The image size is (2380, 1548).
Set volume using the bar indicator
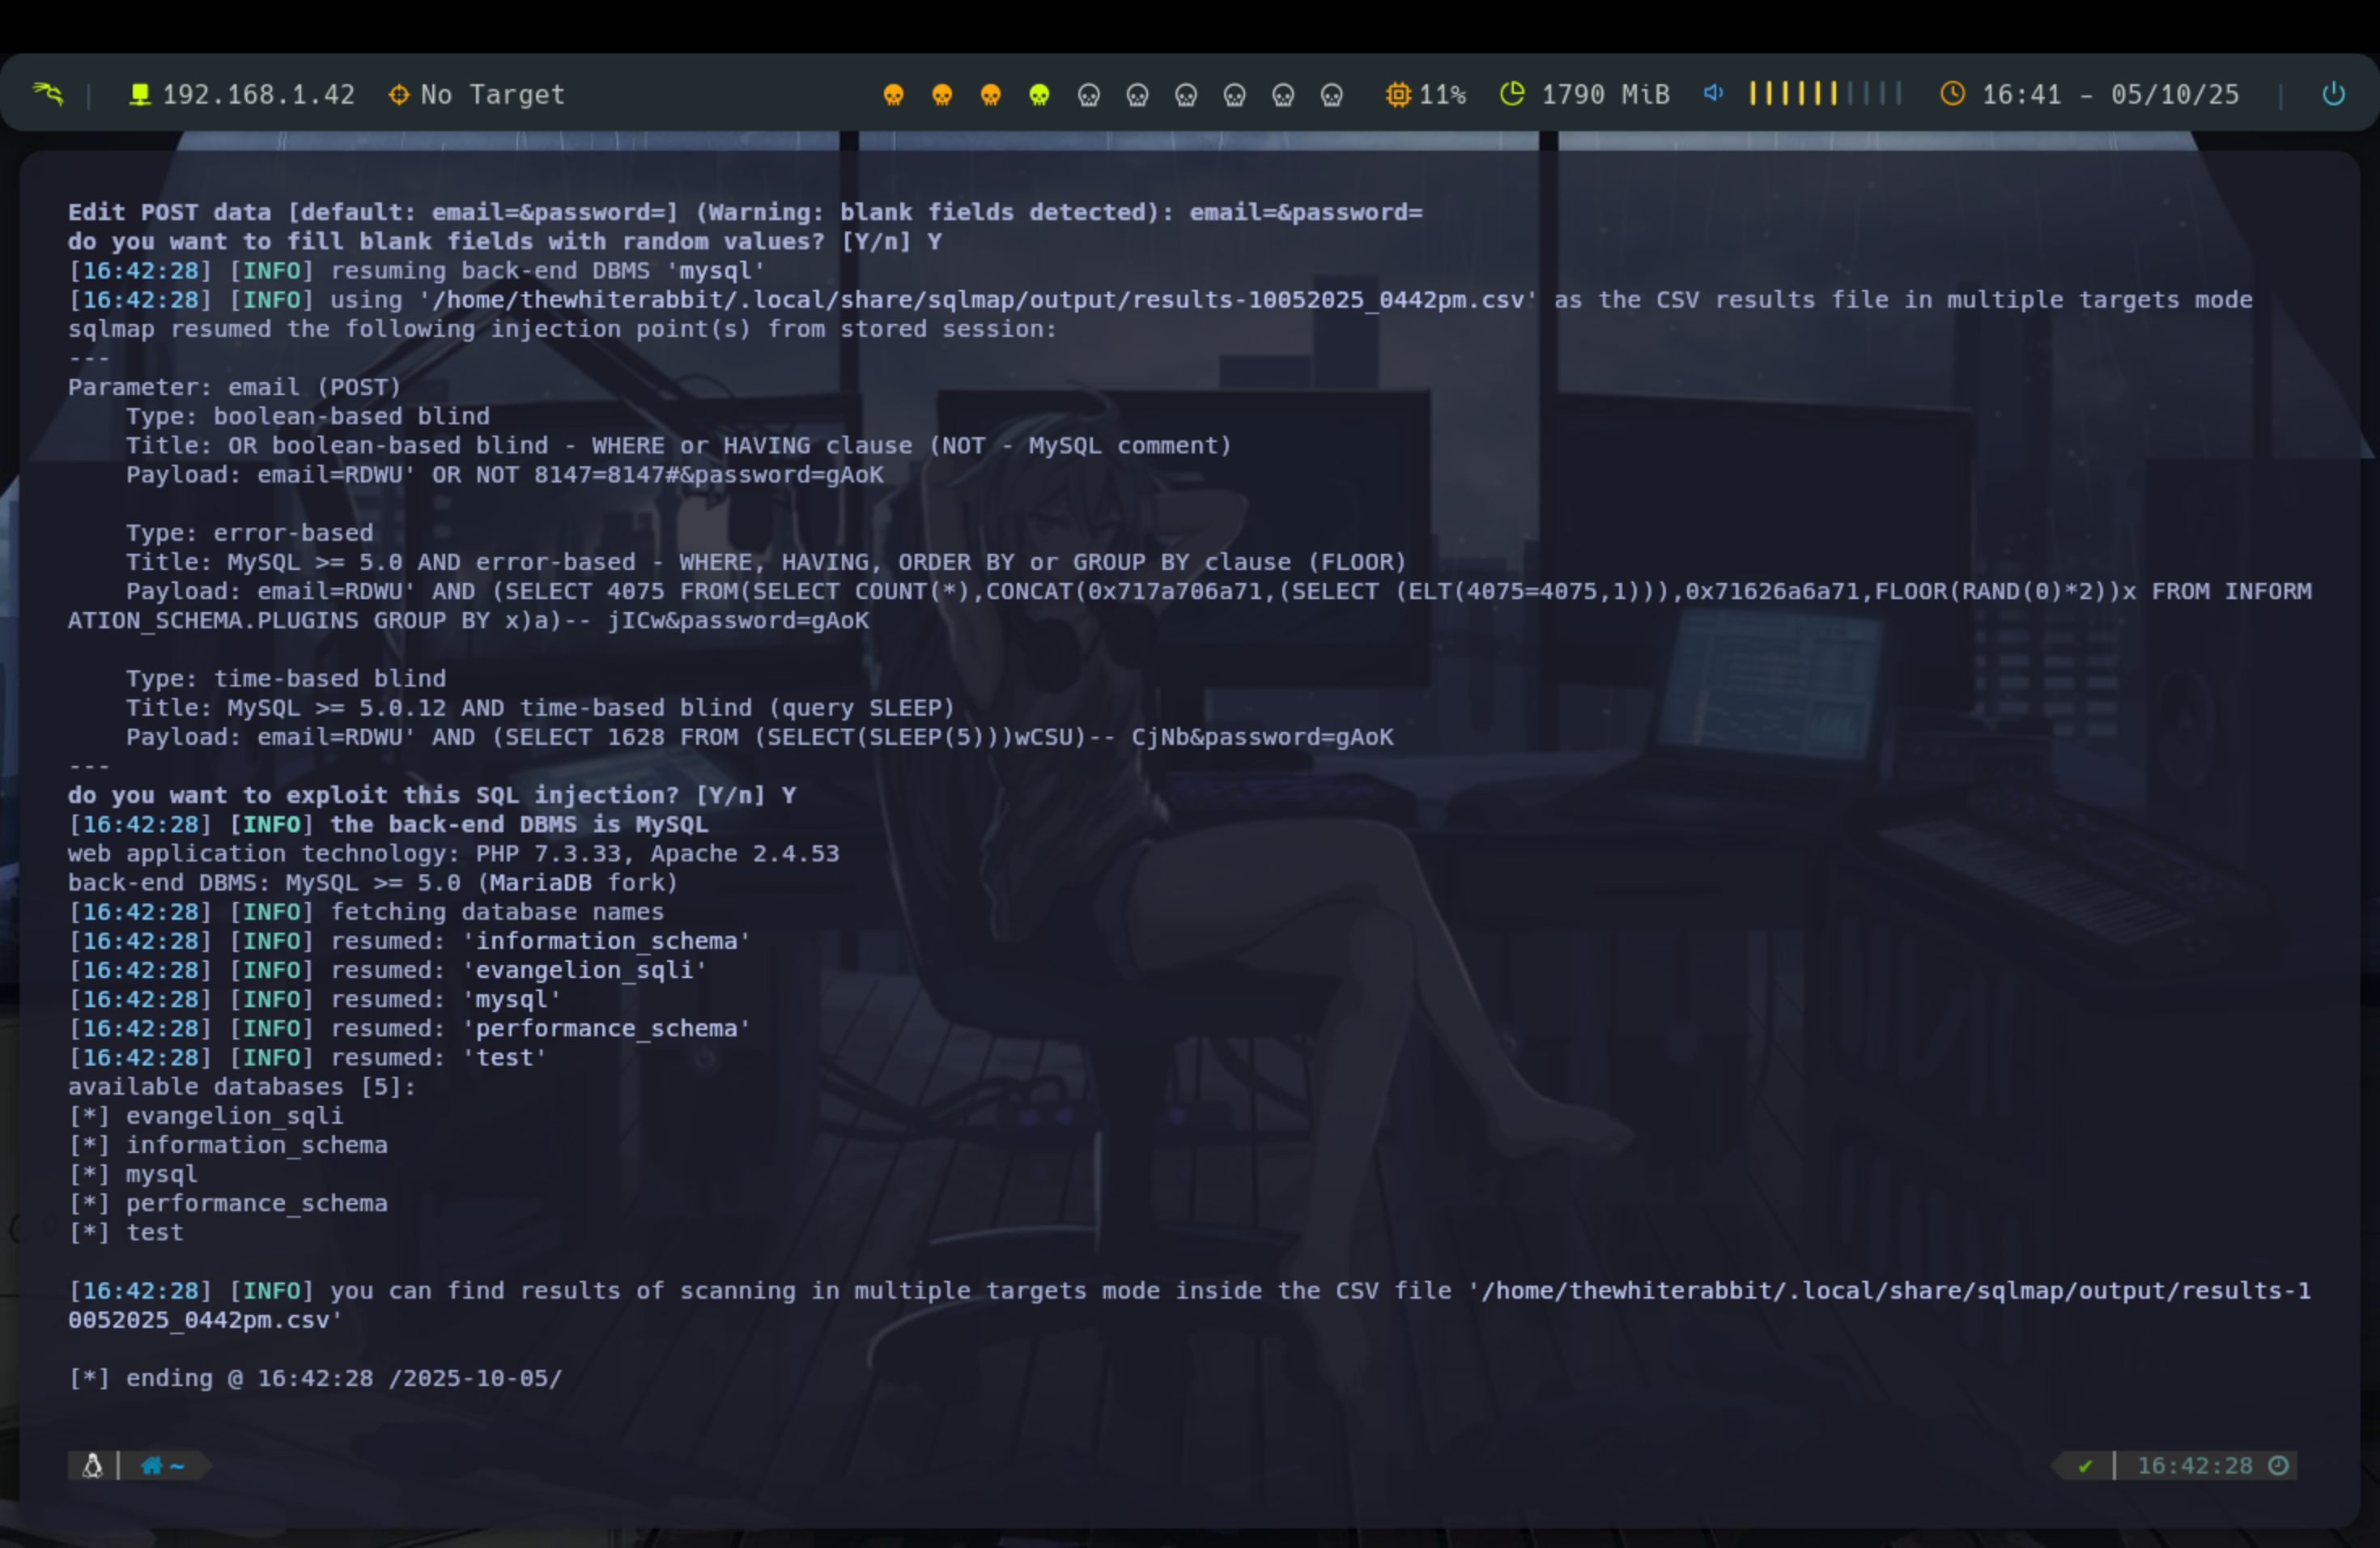click(x=1824, y=94)
